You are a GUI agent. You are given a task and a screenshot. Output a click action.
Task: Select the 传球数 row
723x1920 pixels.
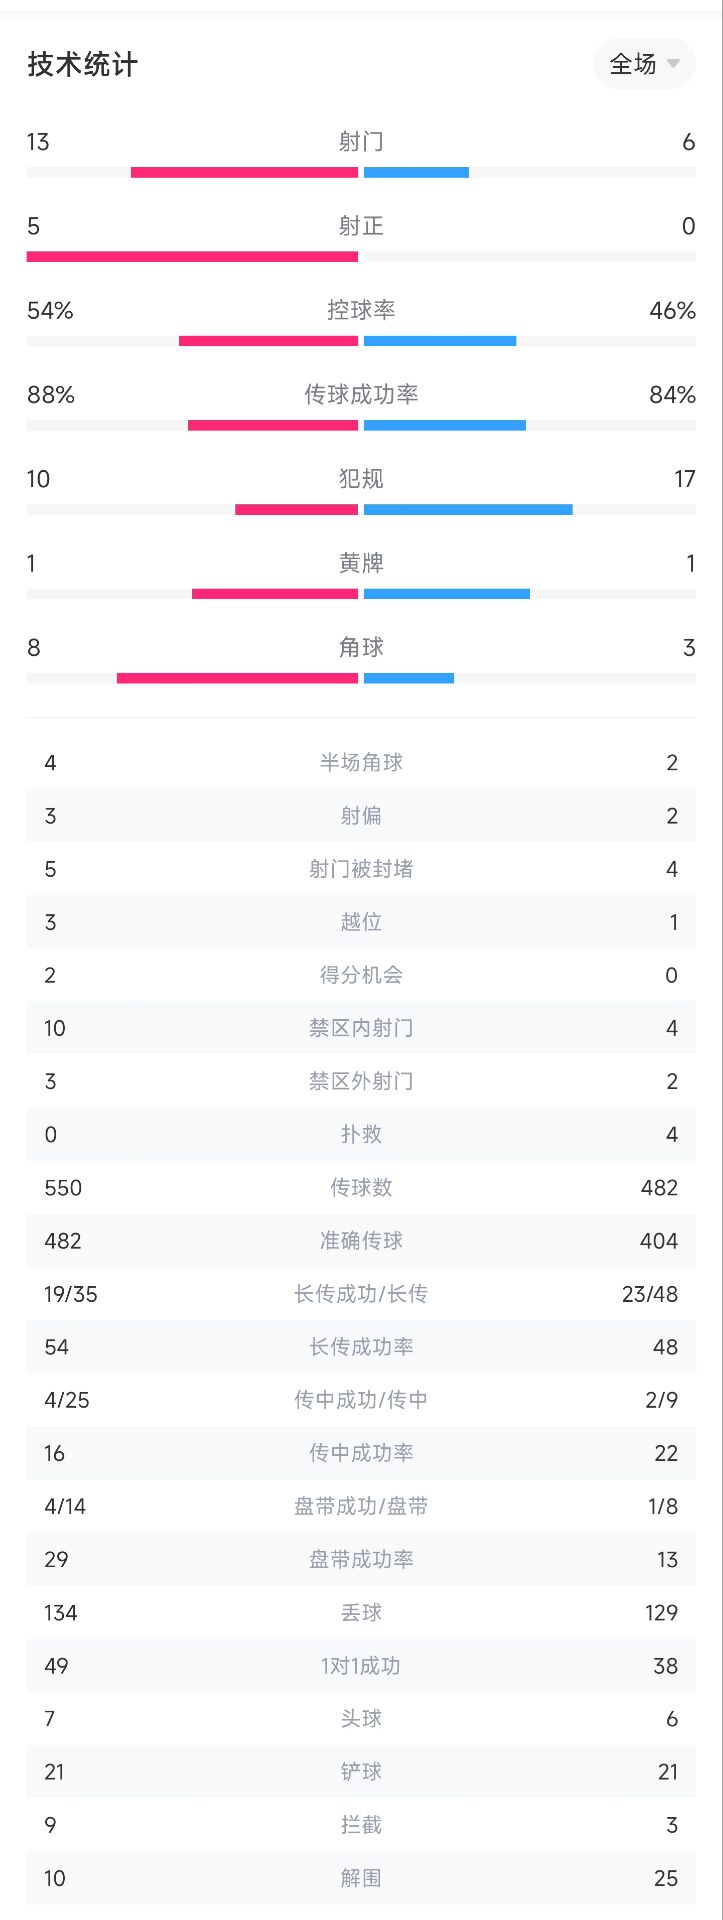(361, 1188)
